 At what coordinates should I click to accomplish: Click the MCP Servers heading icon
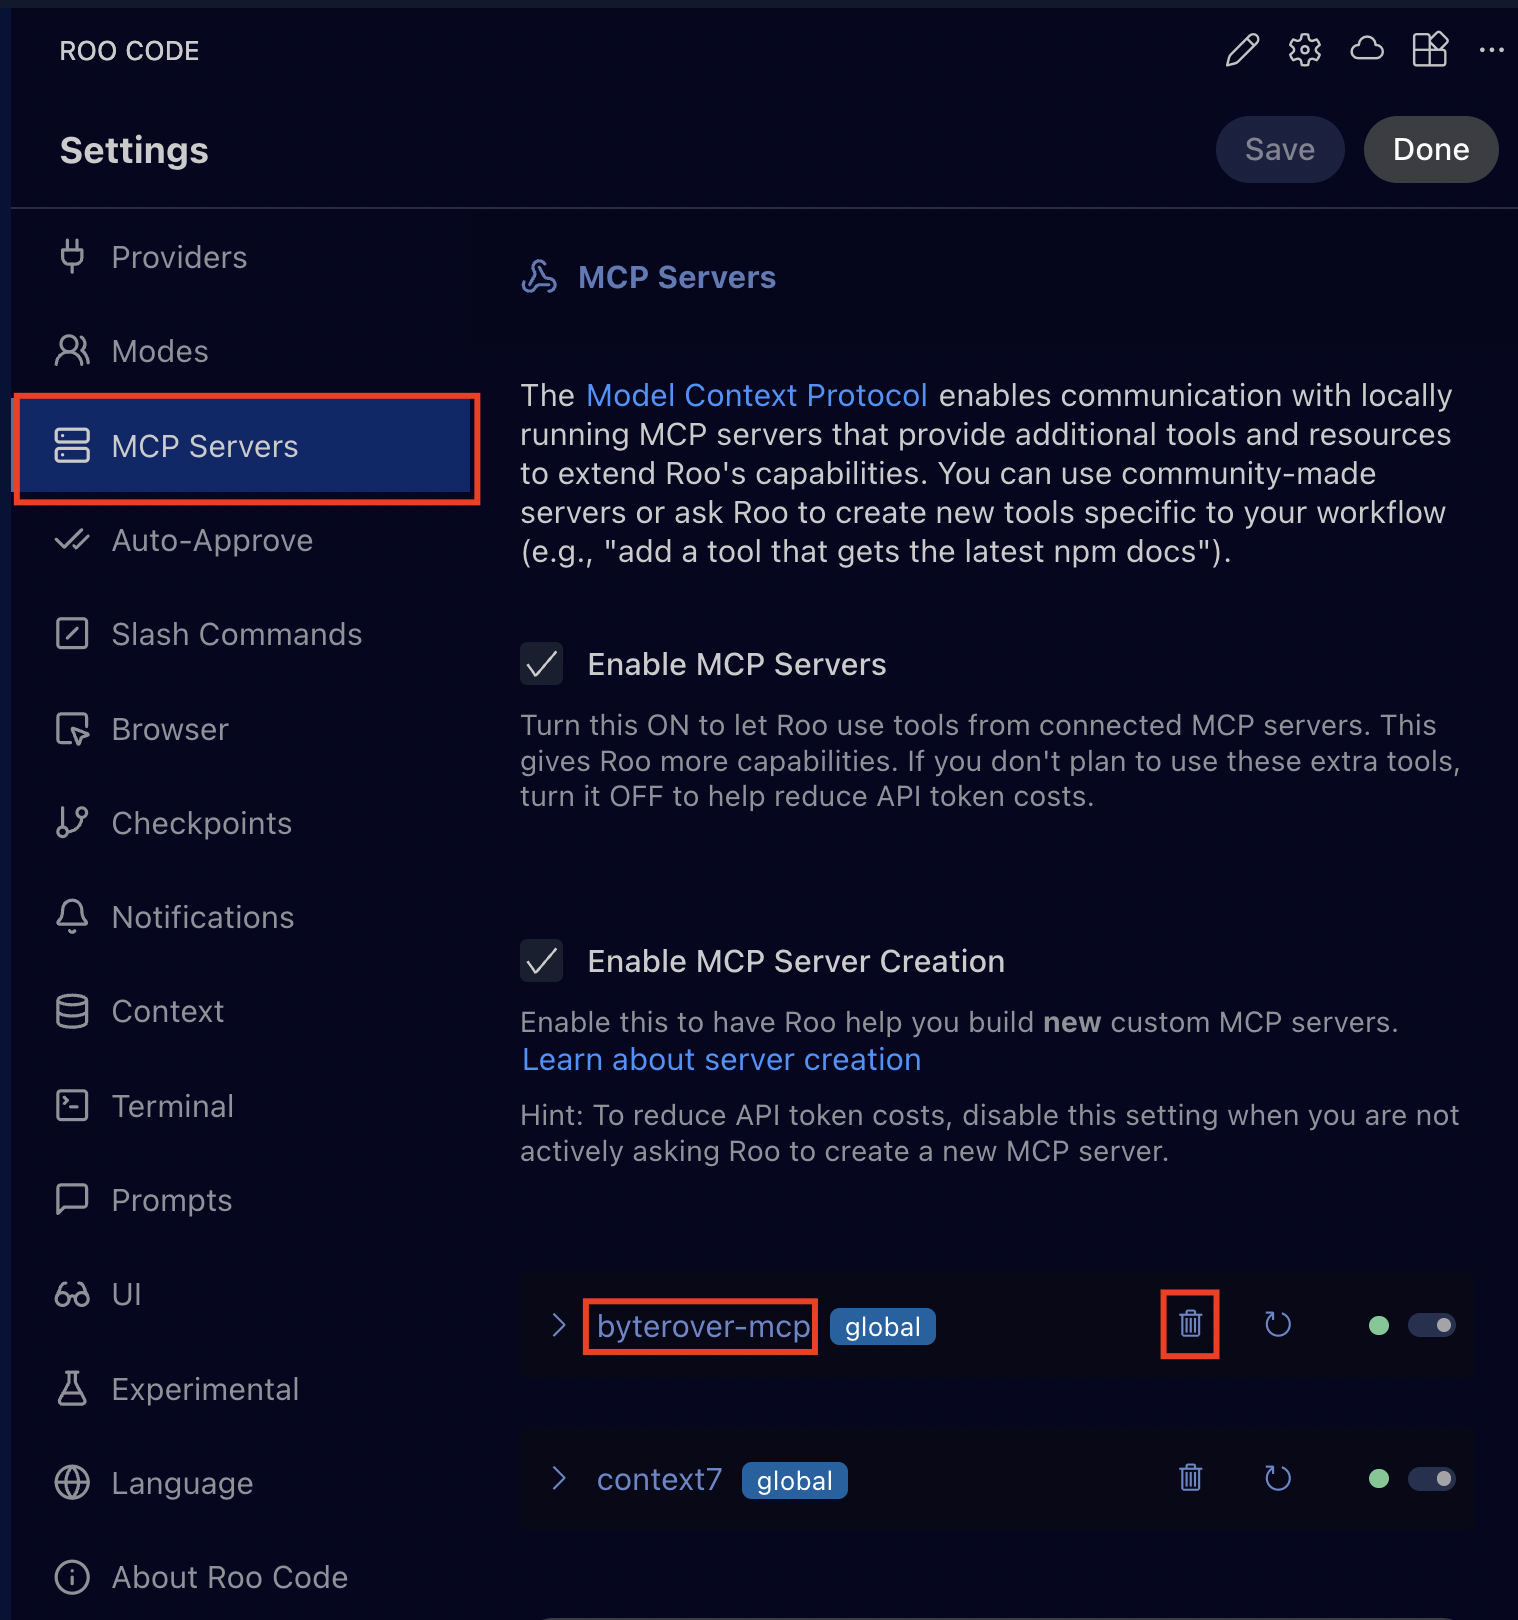[x=539, y=277]
